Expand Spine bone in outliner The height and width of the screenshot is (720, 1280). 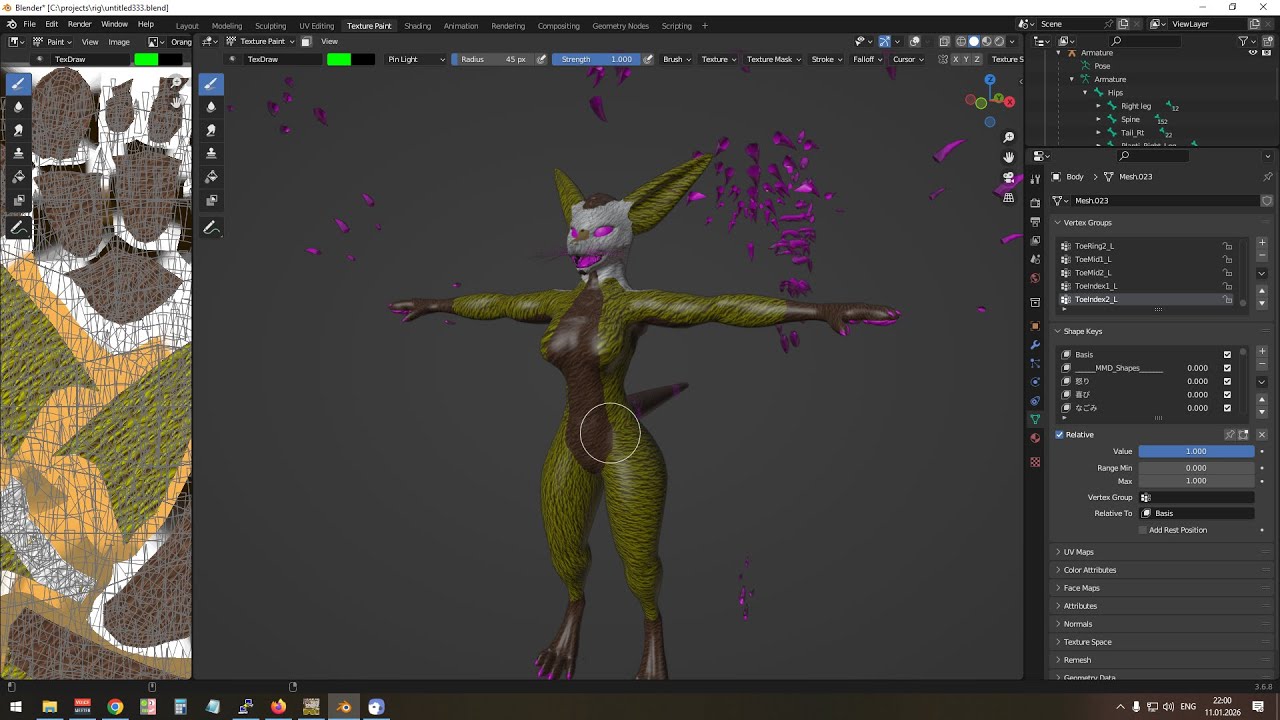click(1098, 119)
